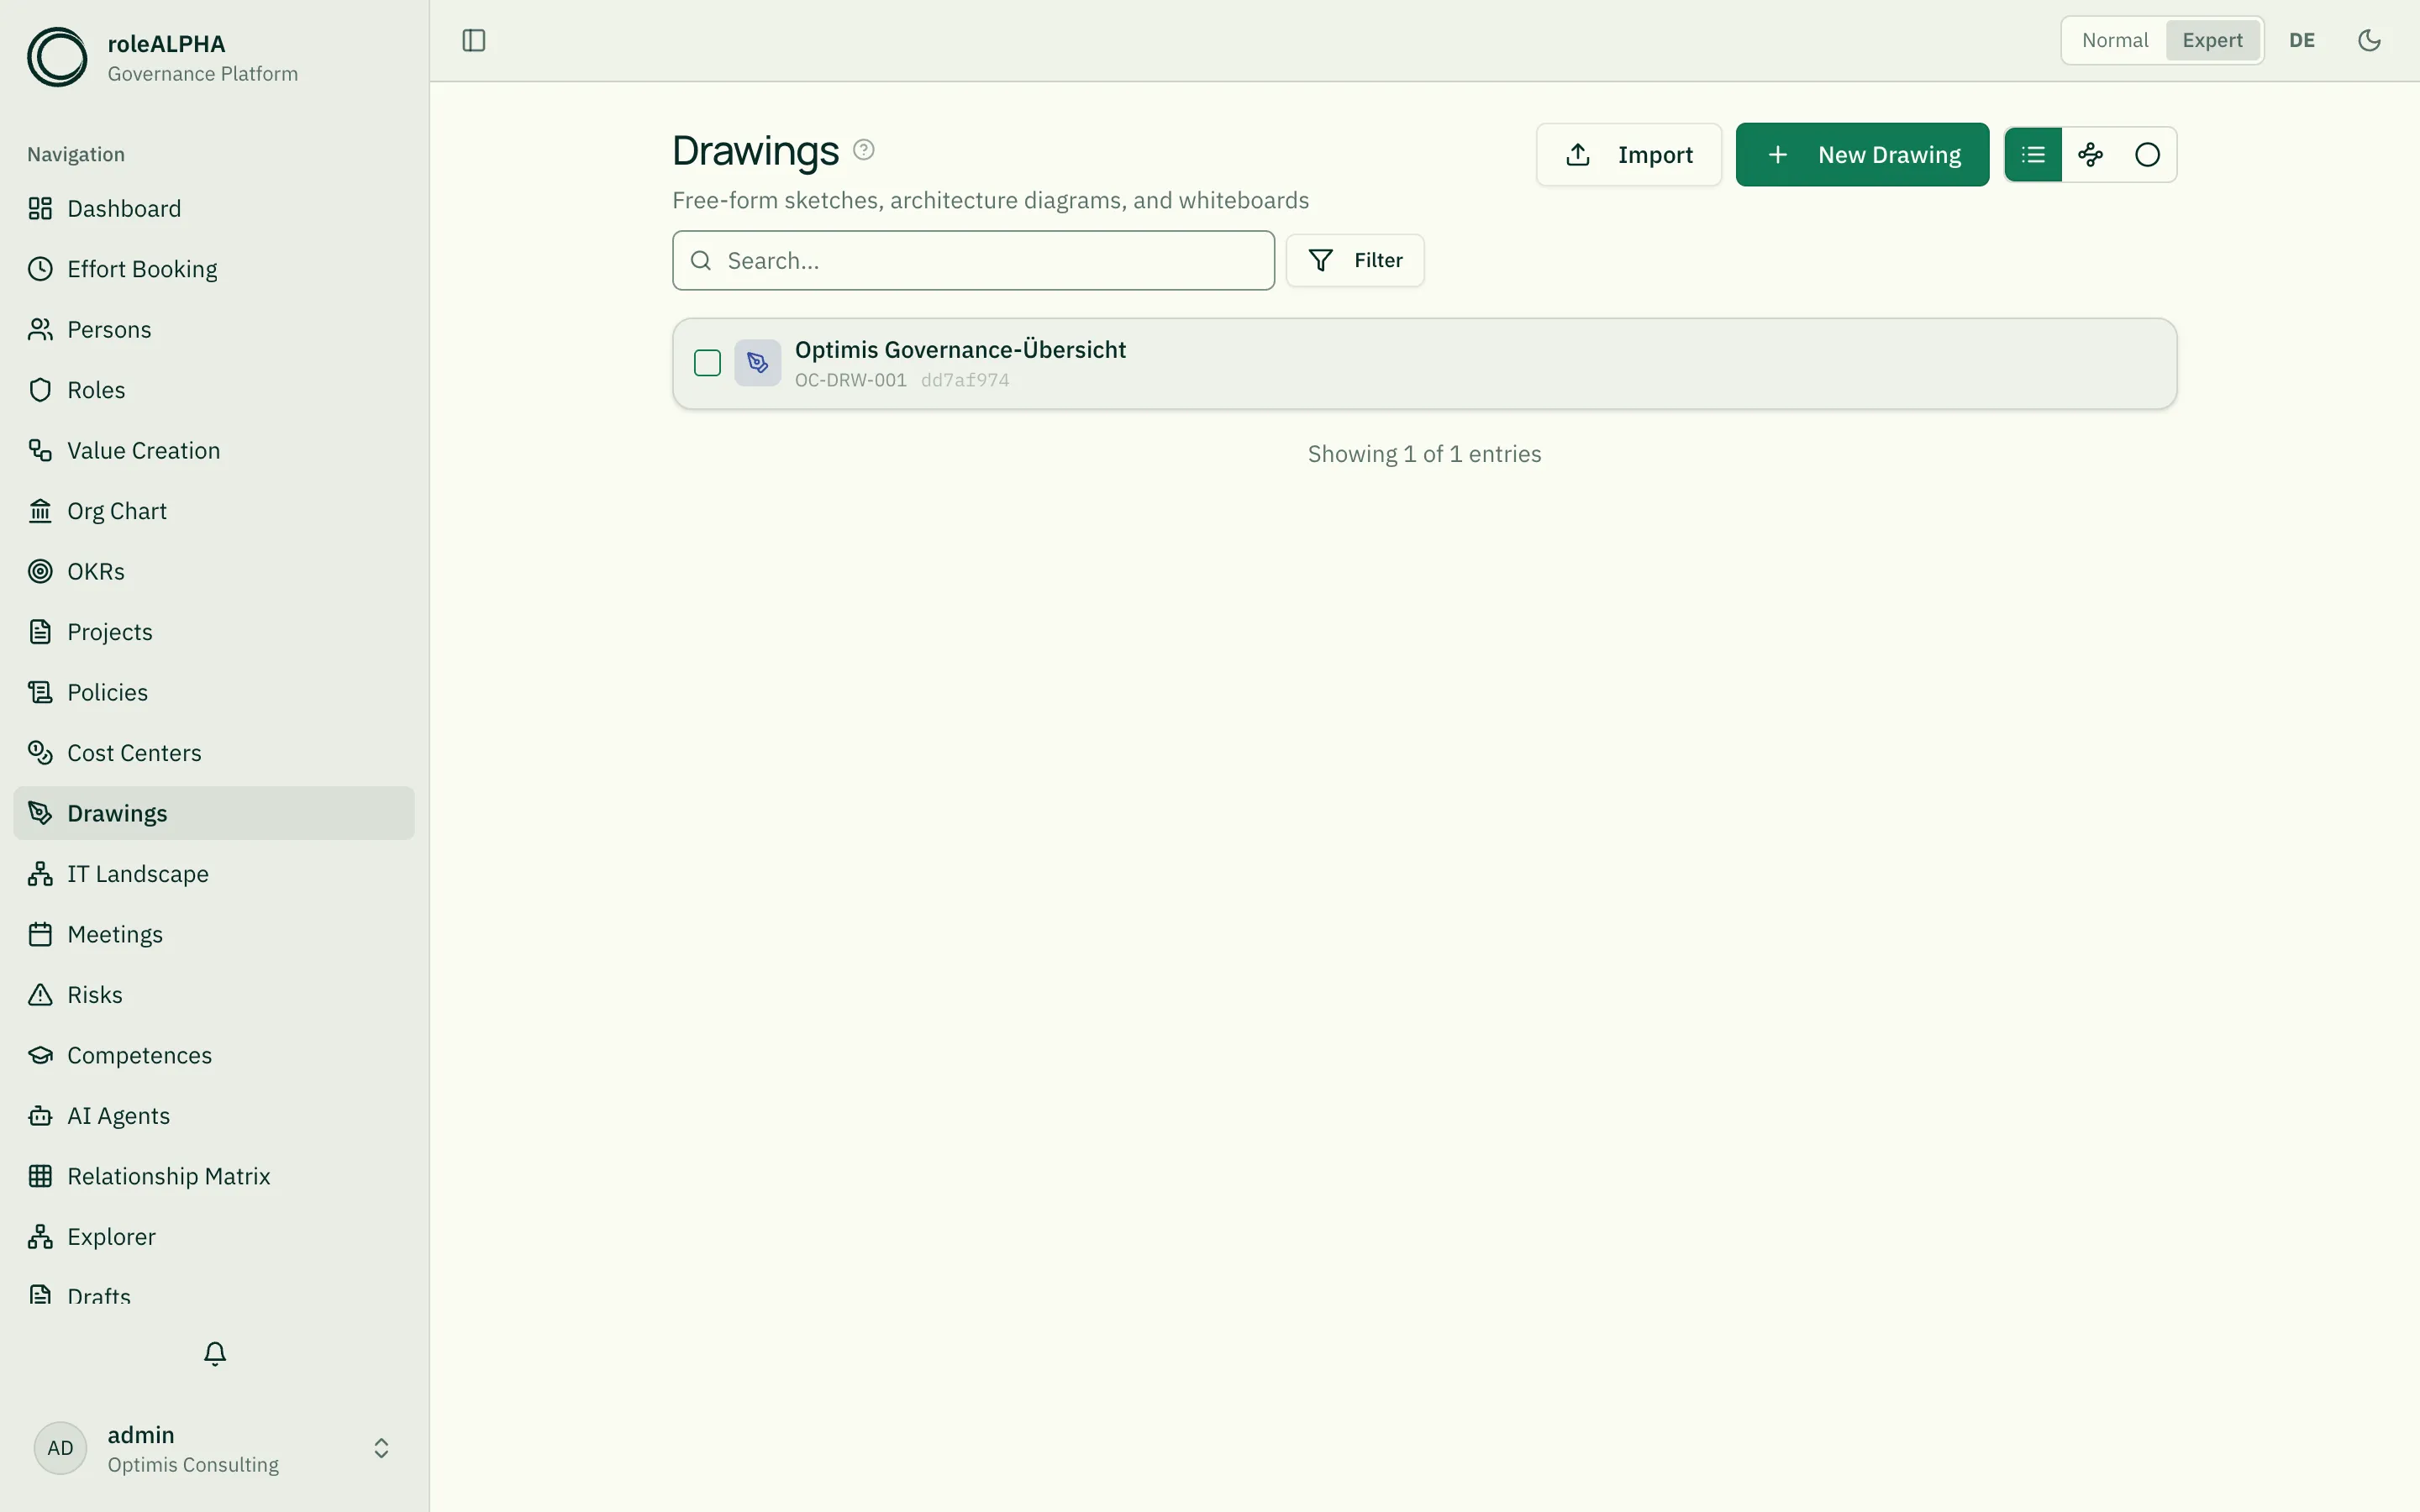The width and height of the screenshot is (2420, 1512).
Task: Switch to Normal mode
Action: (x=2115, y=40)
